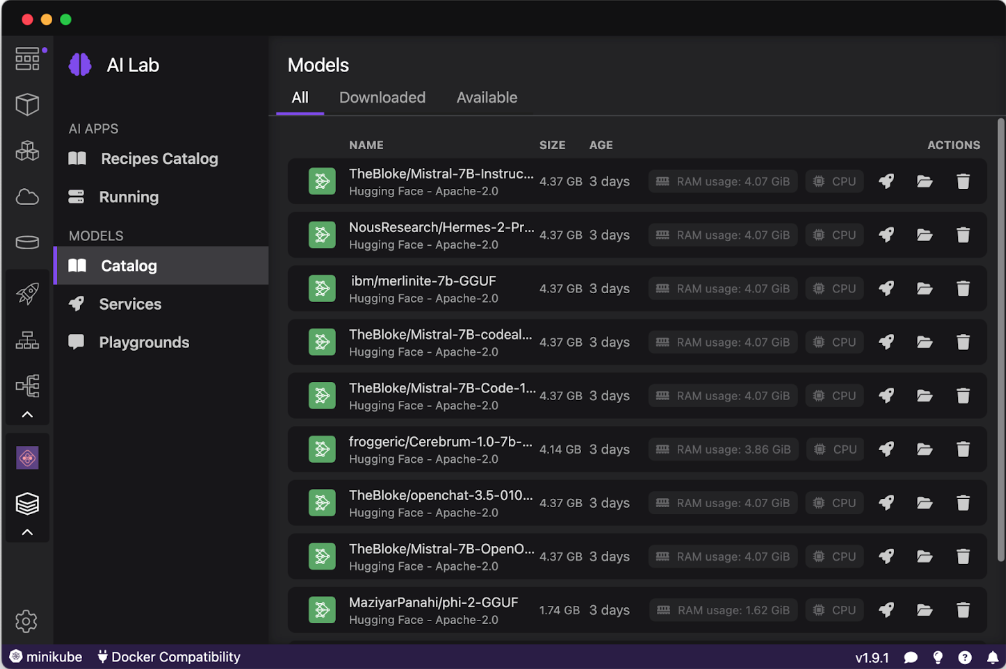Switch to the Downloaded tab

(x=382, y=98)
